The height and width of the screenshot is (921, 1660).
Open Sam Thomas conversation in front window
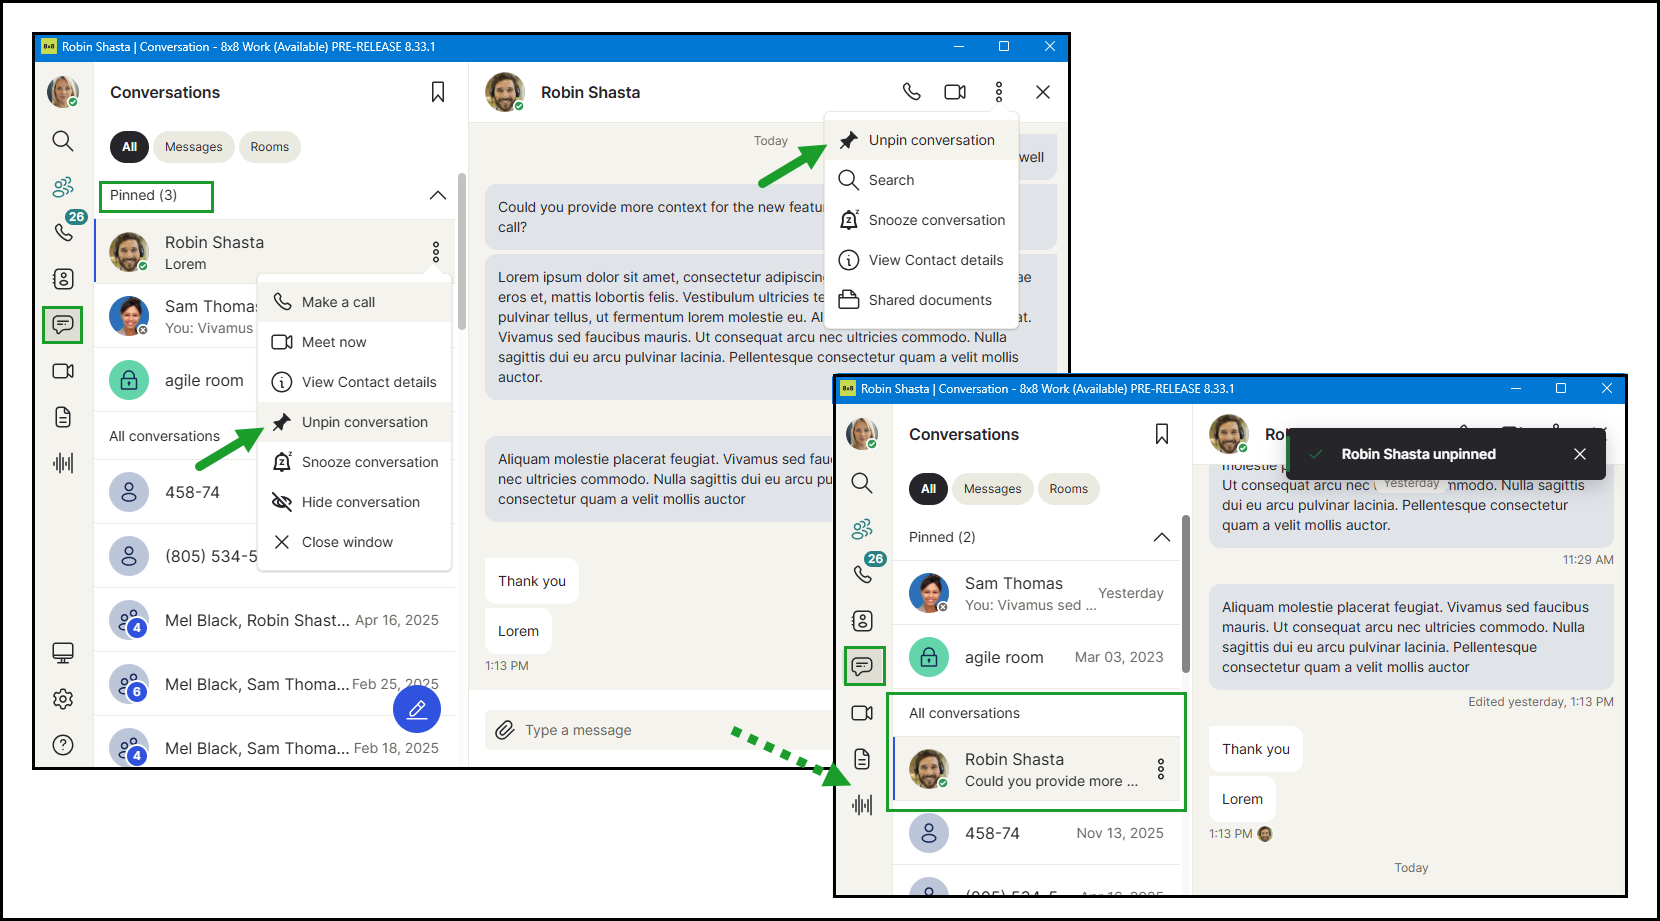pos(1037,593)
